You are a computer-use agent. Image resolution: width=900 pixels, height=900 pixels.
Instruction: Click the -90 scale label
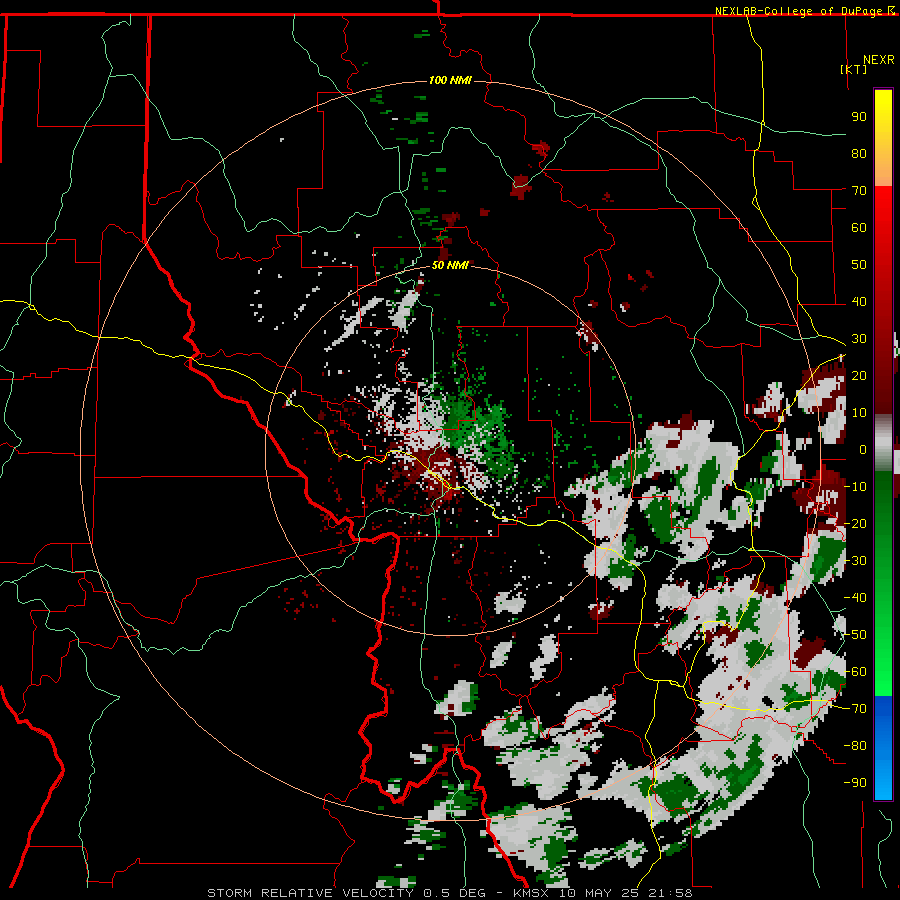[855, 783]
